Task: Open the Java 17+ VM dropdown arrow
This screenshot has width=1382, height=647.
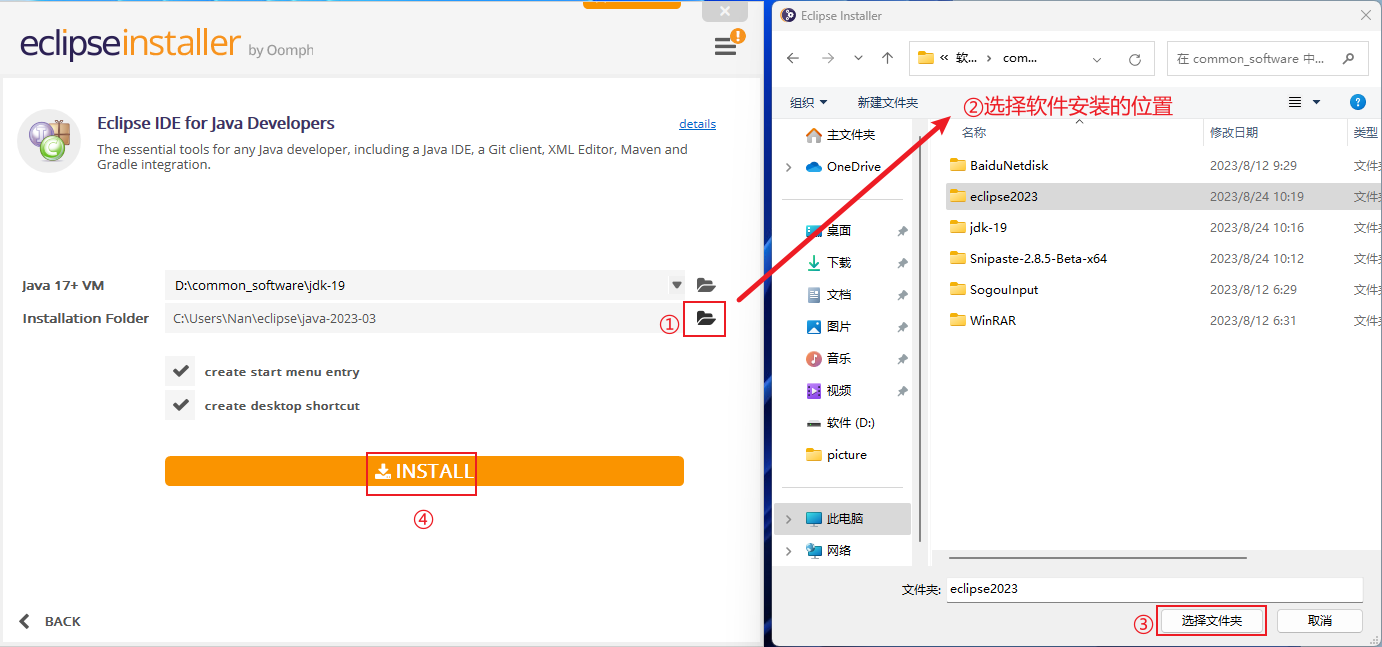Action: (x=677, y=285)
